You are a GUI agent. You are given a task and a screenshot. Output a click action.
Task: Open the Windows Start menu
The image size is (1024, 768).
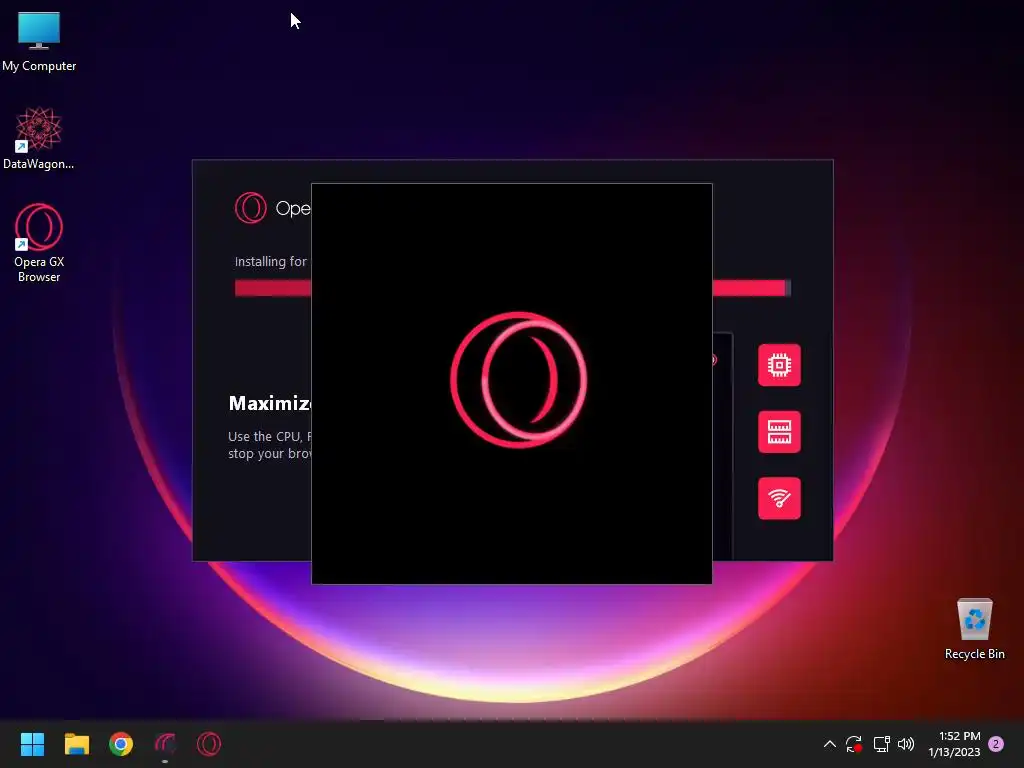coord(32,744)
